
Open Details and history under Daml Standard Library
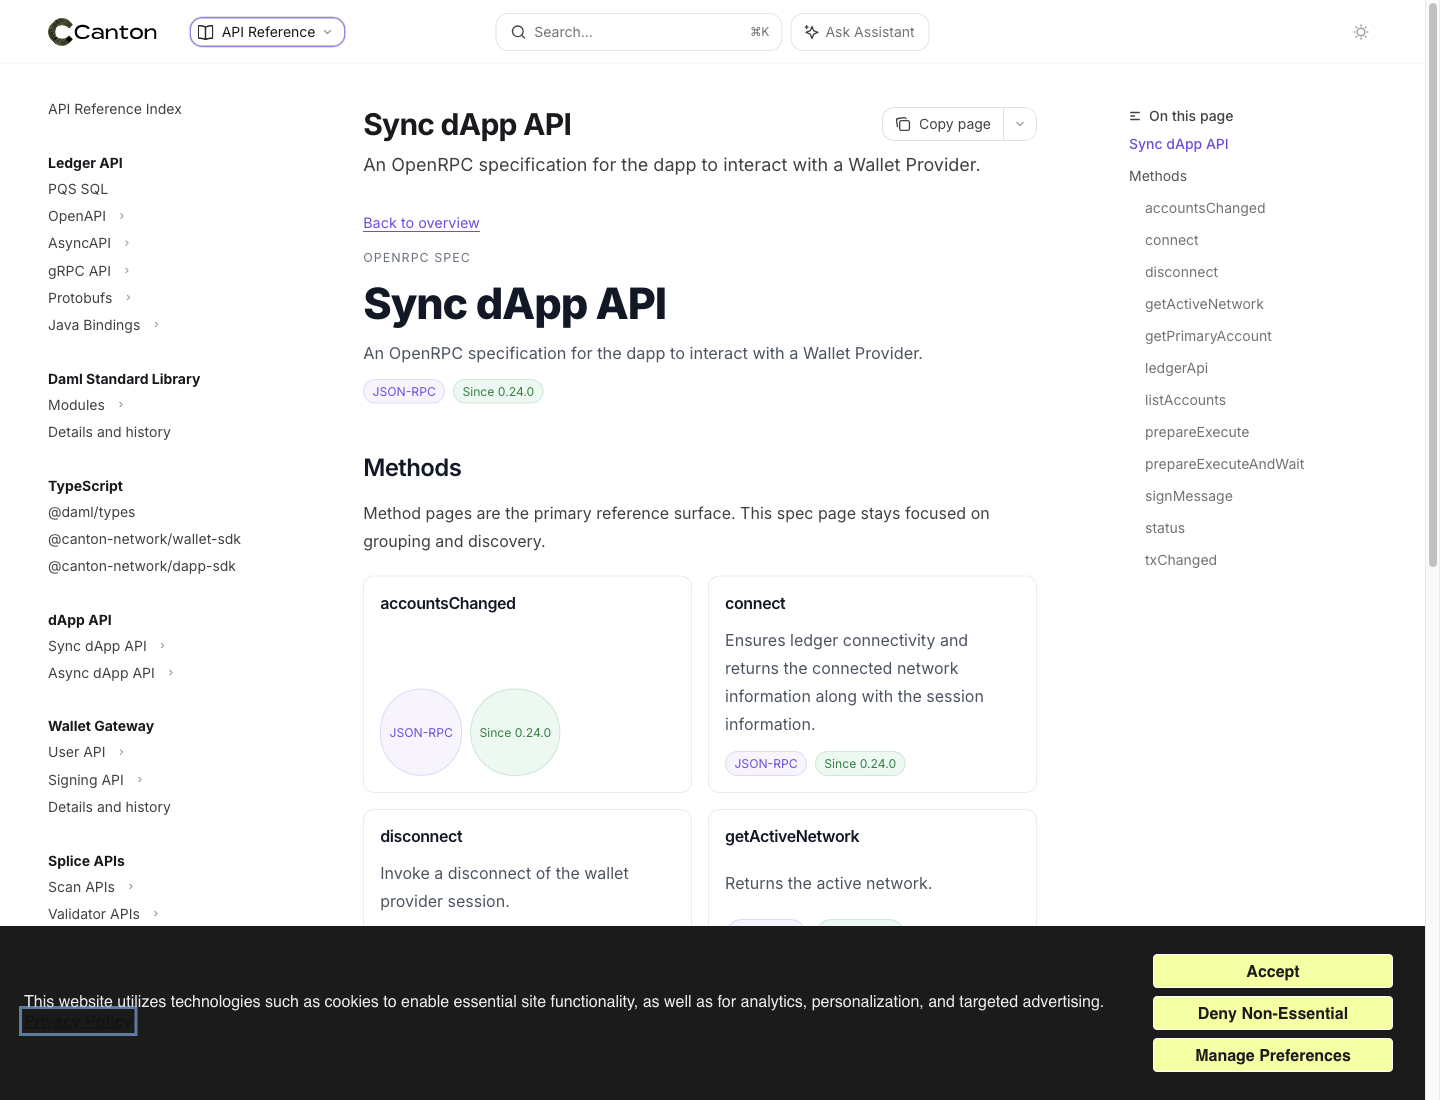click(x=109, y=432)
